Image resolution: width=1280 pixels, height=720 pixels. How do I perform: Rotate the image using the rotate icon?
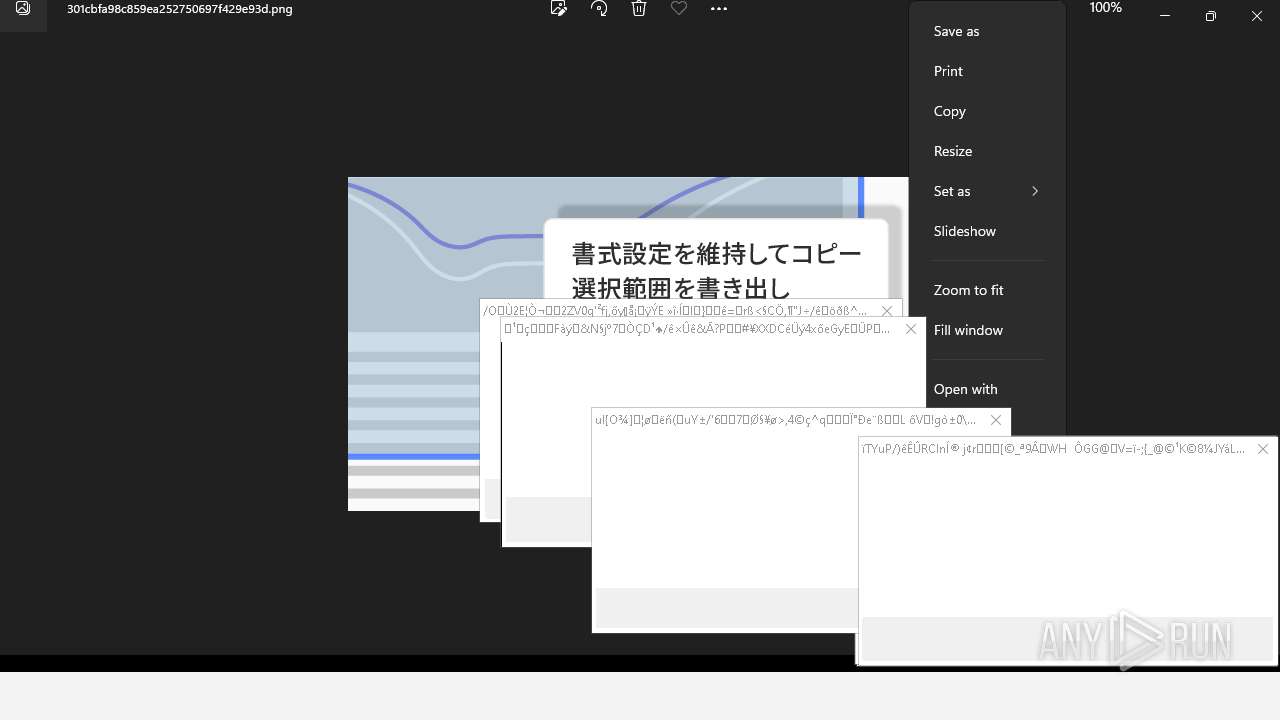599,9
